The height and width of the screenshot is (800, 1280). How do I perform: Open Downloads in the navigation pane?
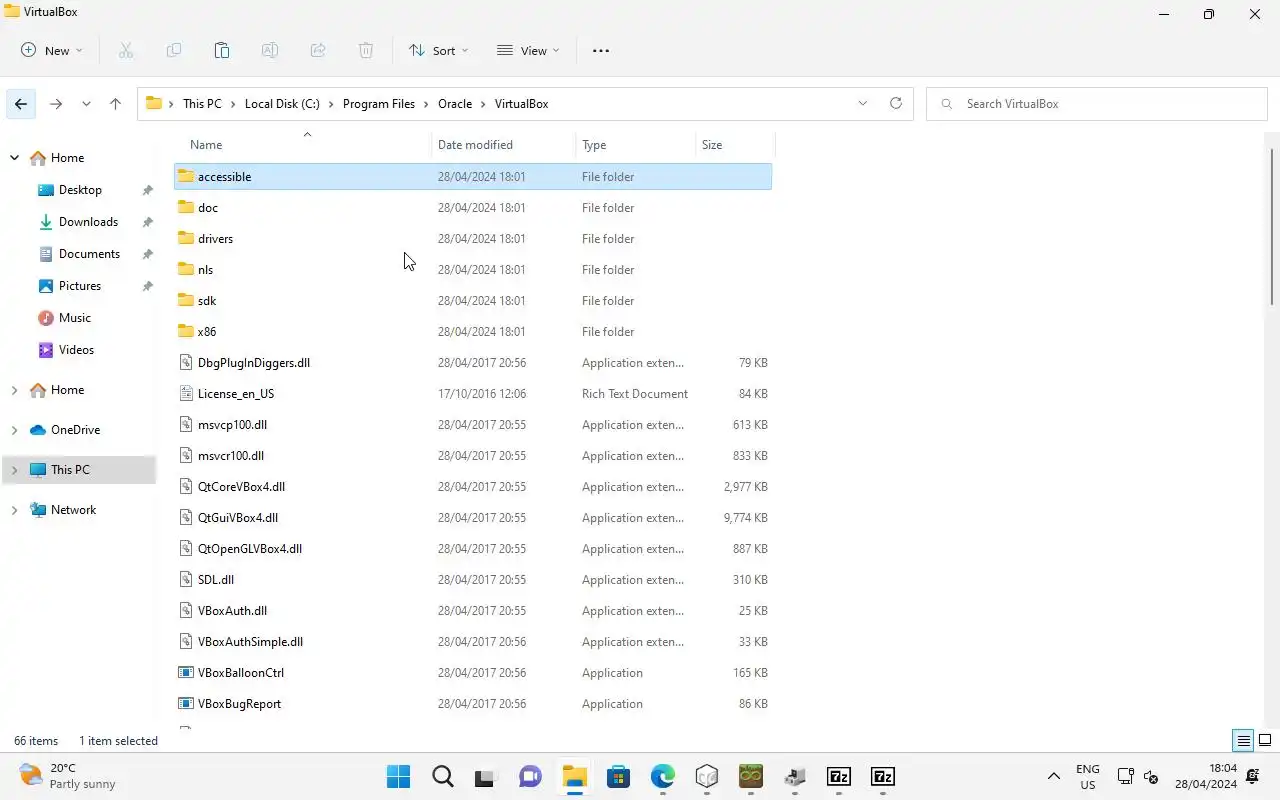pyautogui.click(x=88, y=222)
